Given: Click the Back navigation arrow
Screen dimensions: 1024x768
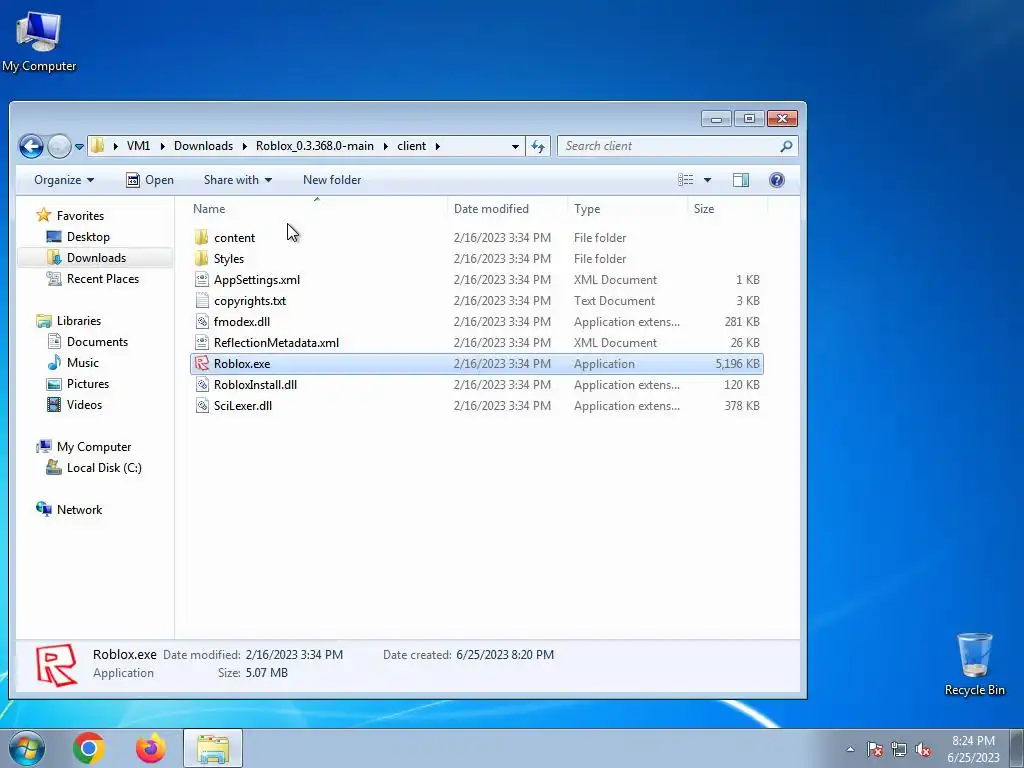Looking at the screenshot, I should [x=31, y=146].
